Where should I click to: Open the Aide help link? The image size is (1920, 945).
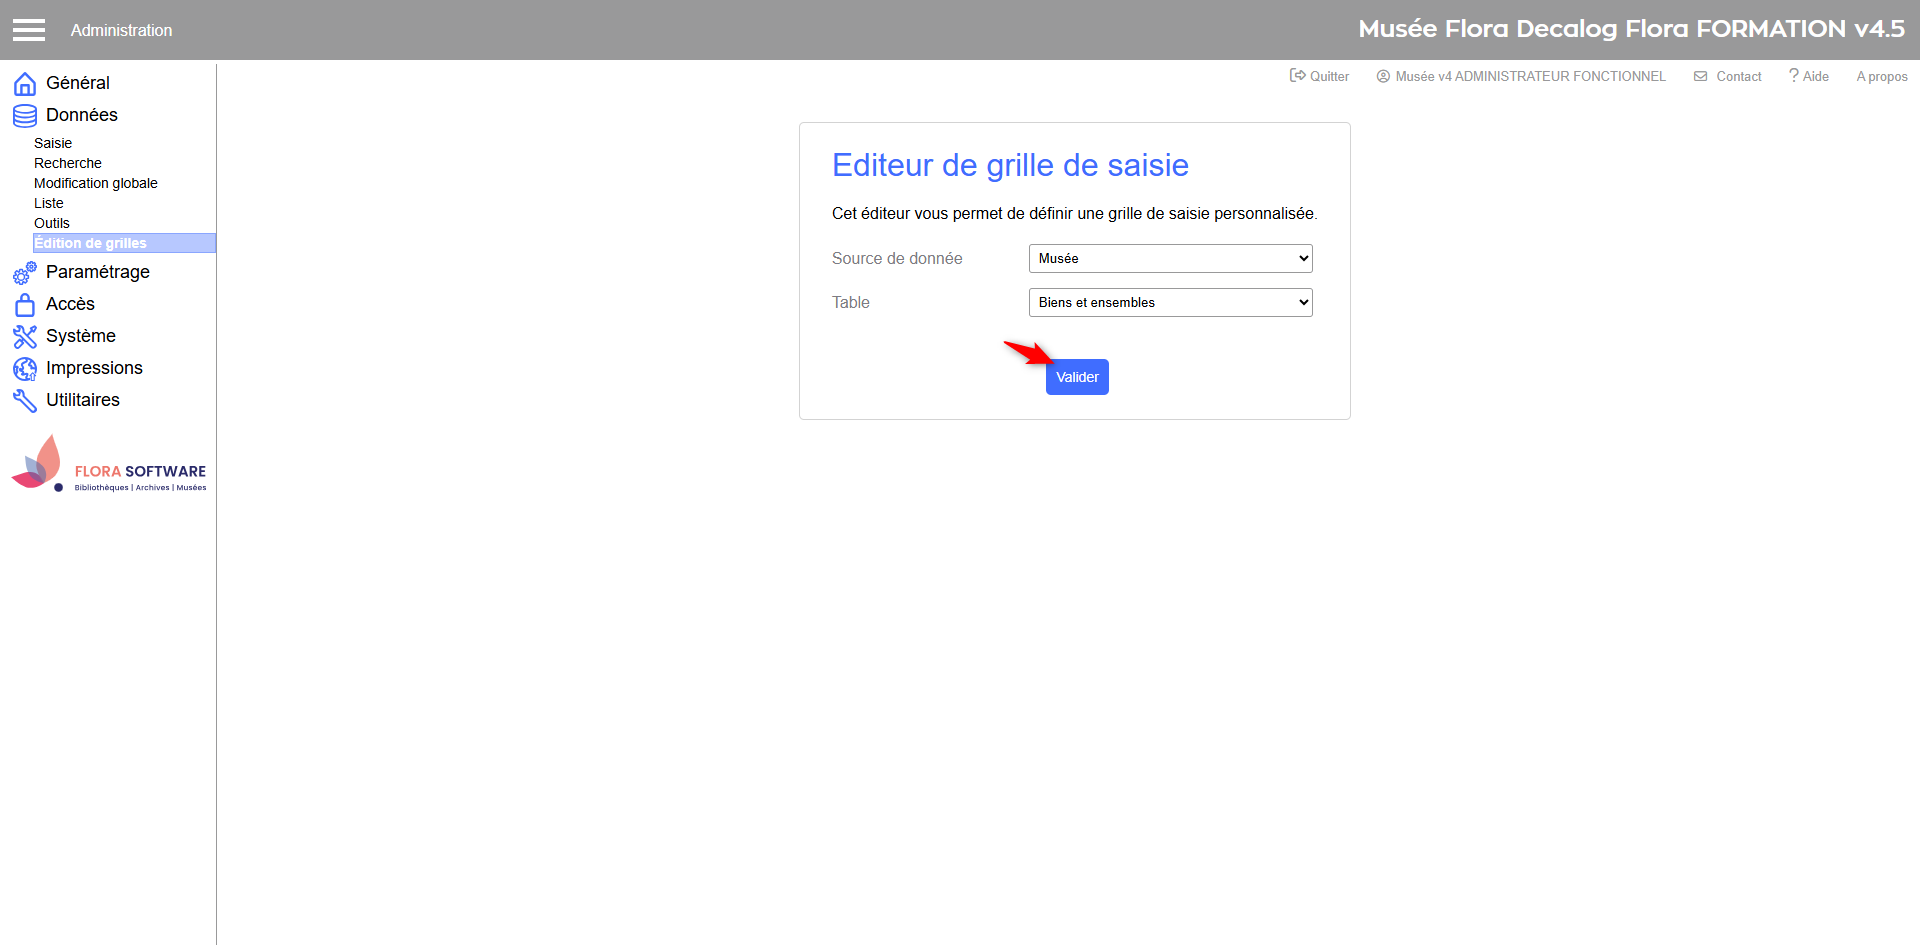[1809, 77]
